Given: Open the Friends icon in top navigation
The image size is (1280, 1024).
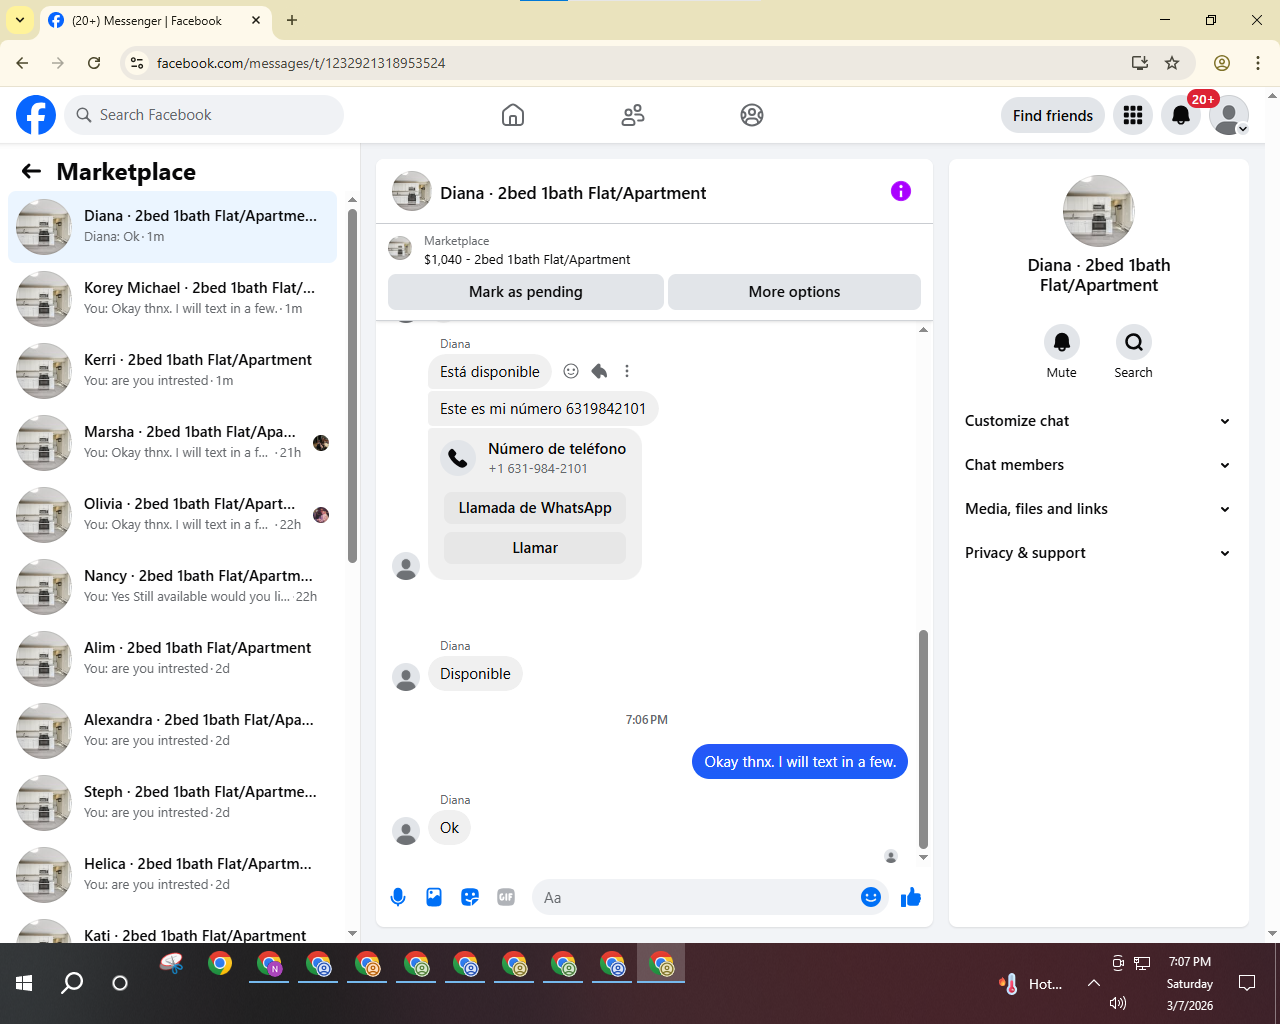Looking at the screenshot, I should pyautogui.click(x=633, y=115).
